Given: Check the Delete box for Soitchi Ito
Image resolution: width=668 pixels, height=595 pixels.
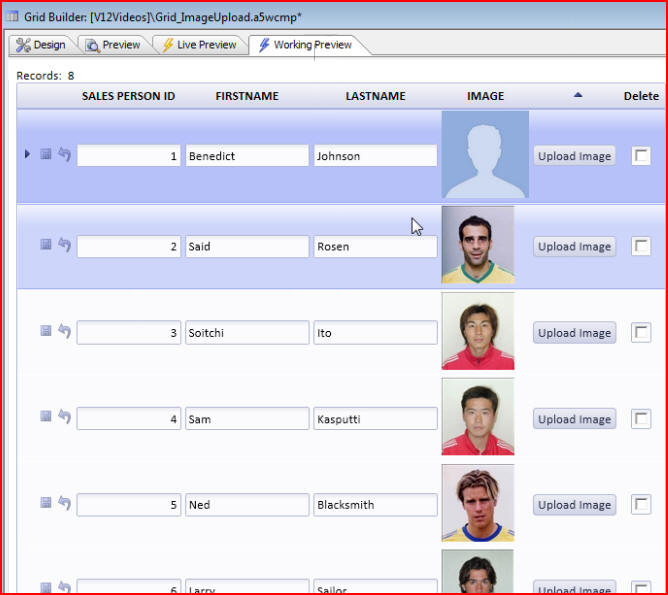Looking at the screenshot, I should click(x=641, y=333).
